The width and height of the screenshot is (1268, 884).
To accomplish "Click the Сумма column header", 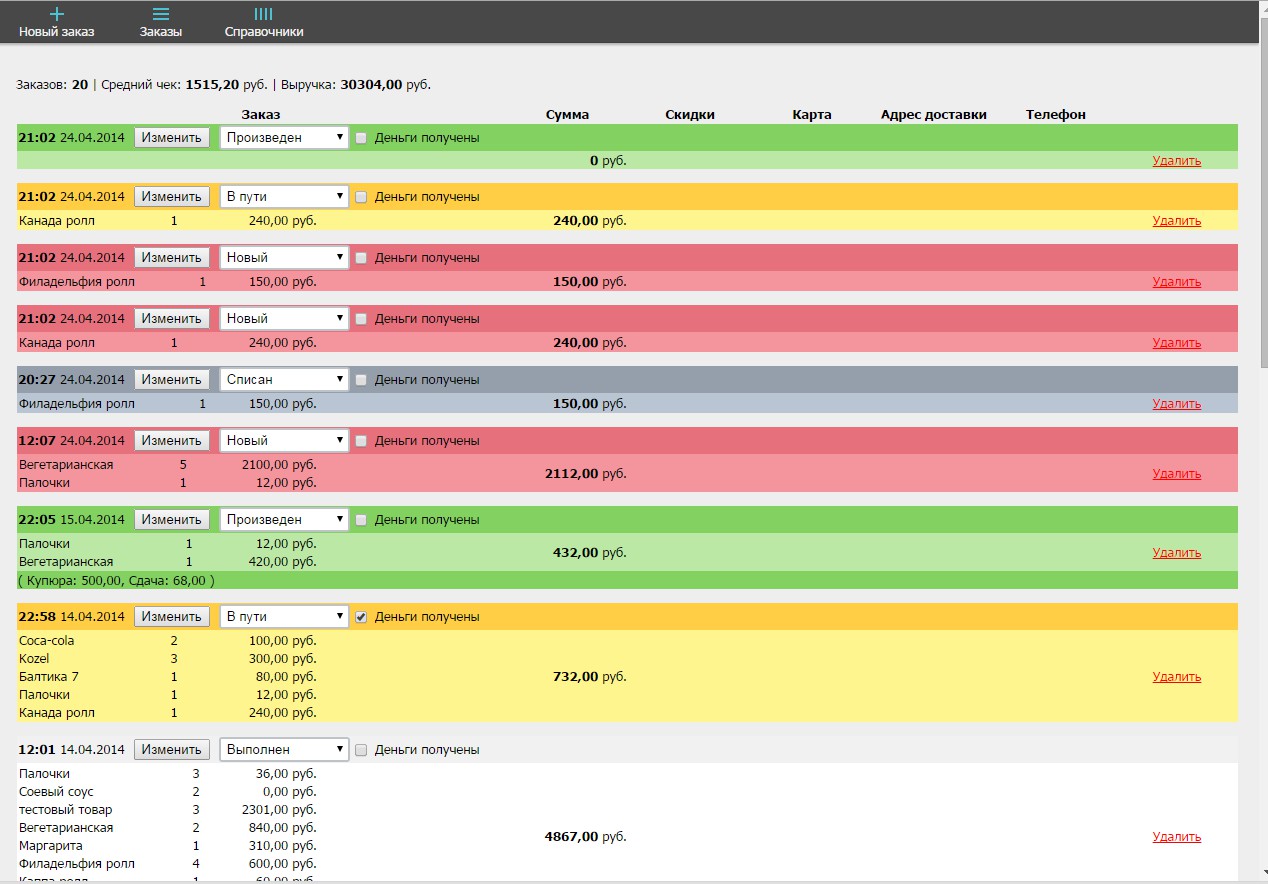I will (567, 115).
